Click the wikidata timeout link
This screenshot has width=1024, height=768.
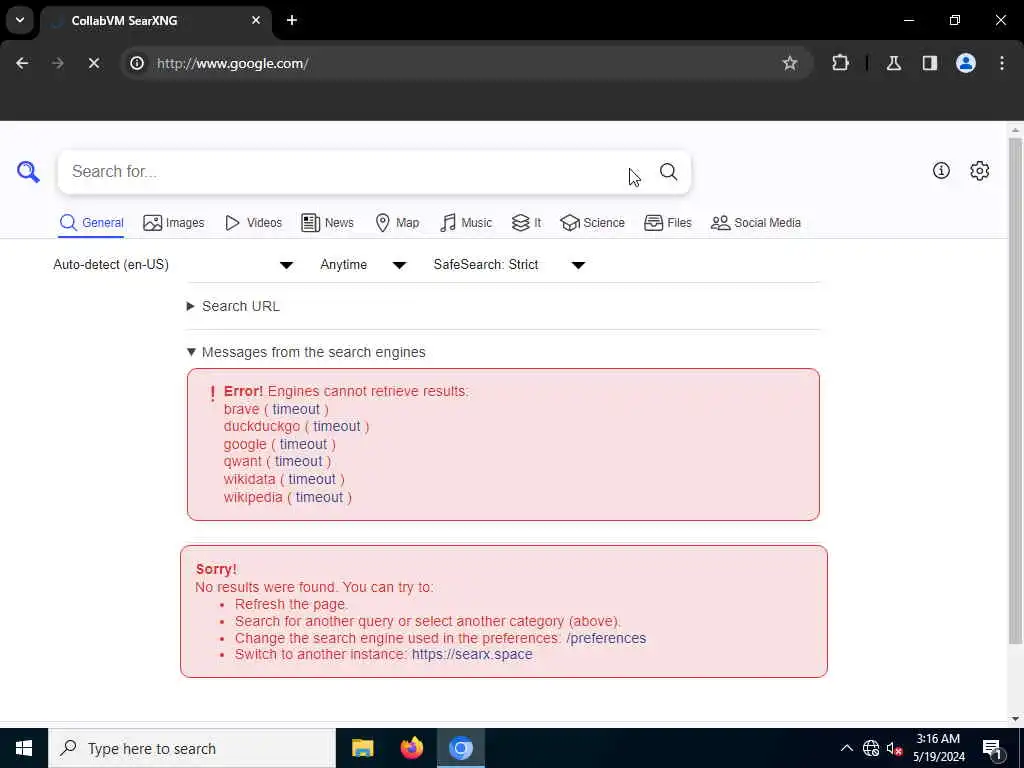pos(312,479)
